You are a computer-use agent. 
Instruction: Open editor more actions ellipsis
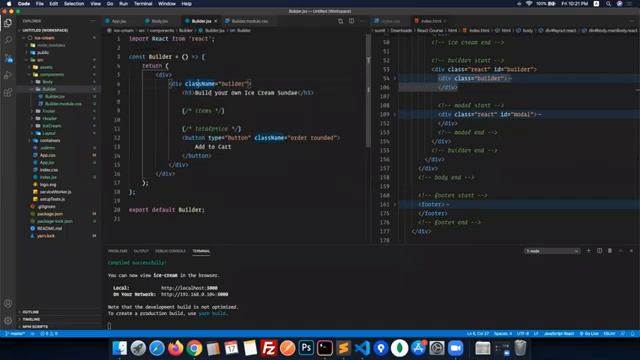[x=362, y=21]
